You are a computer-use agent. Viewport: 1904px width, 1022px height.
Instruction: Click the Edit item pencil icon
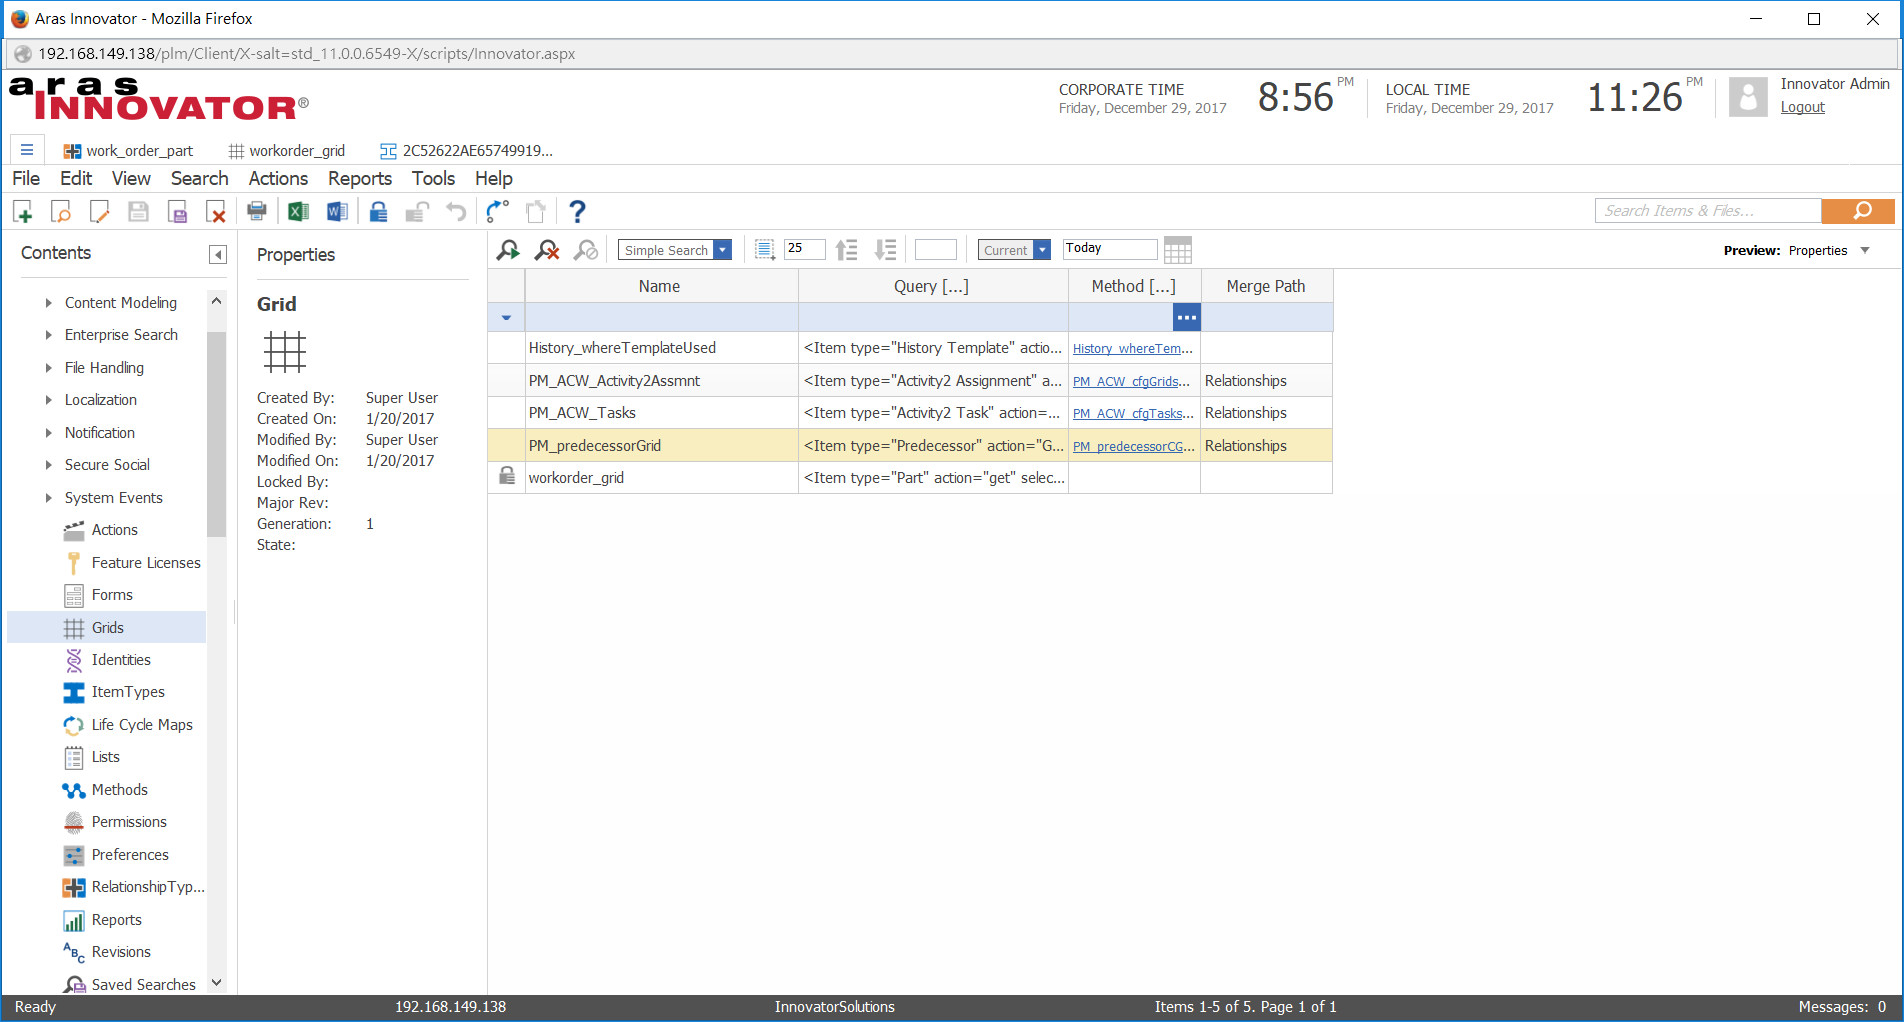click(100, 211)
